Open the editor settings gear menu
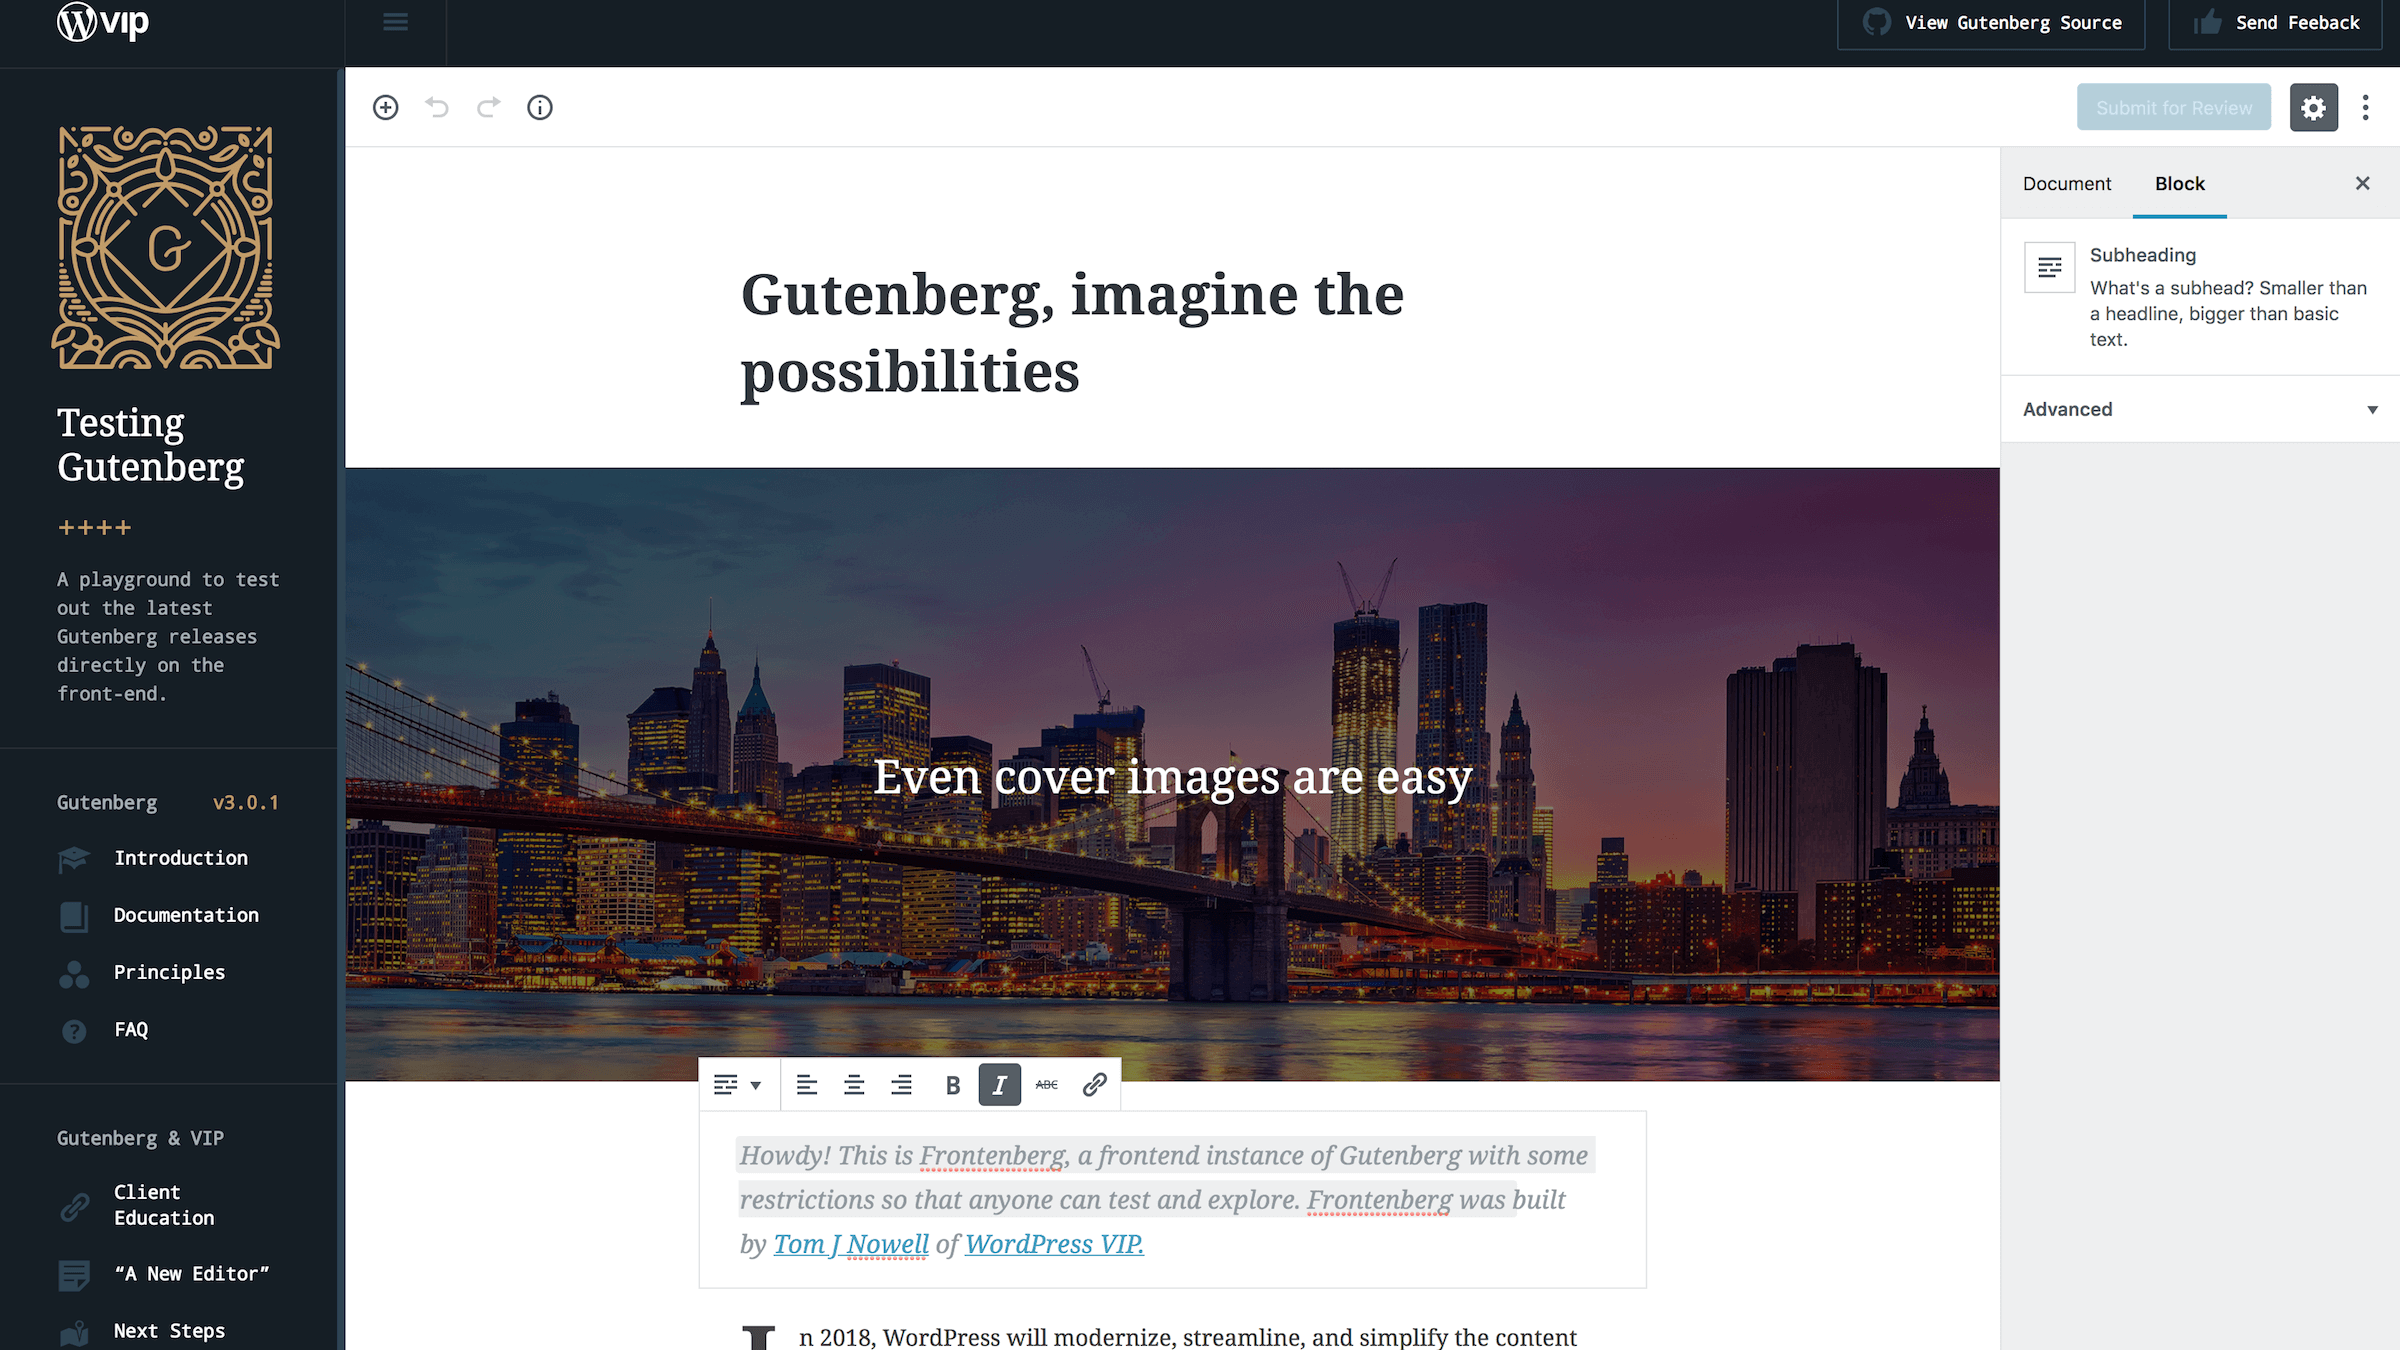The width and height of the screenshot is (2400, 1350). (2313, 107)
